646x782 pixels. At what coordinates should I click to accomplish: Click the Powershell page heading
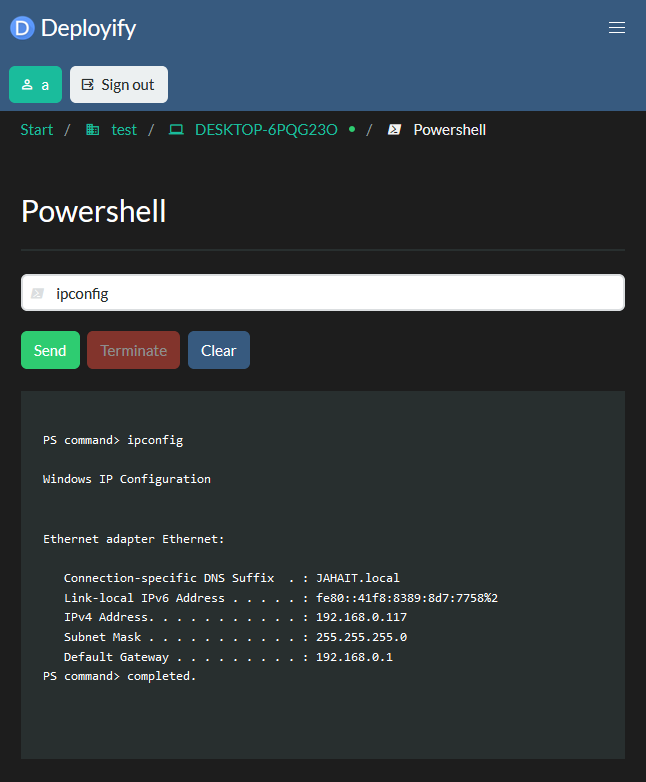point(93,211)
